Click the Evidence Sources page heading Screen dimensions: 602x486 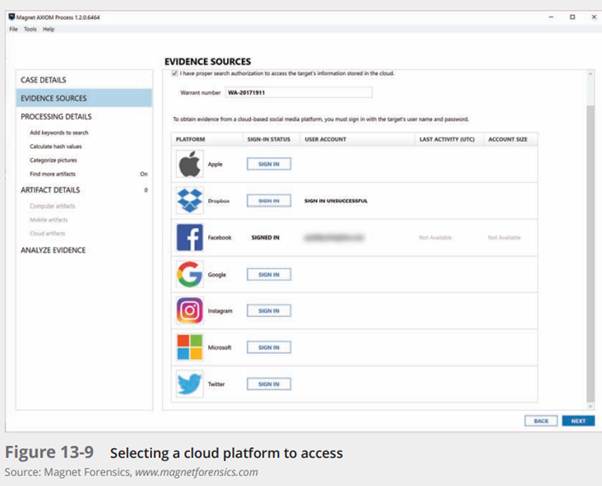pyautogui.click(x=208, y=61)
